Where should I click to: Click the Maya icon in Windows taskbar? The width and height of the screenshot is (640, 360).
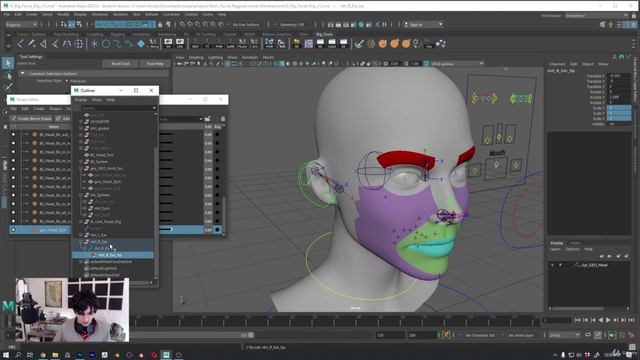pyautogui.click(x=166, y=355)
